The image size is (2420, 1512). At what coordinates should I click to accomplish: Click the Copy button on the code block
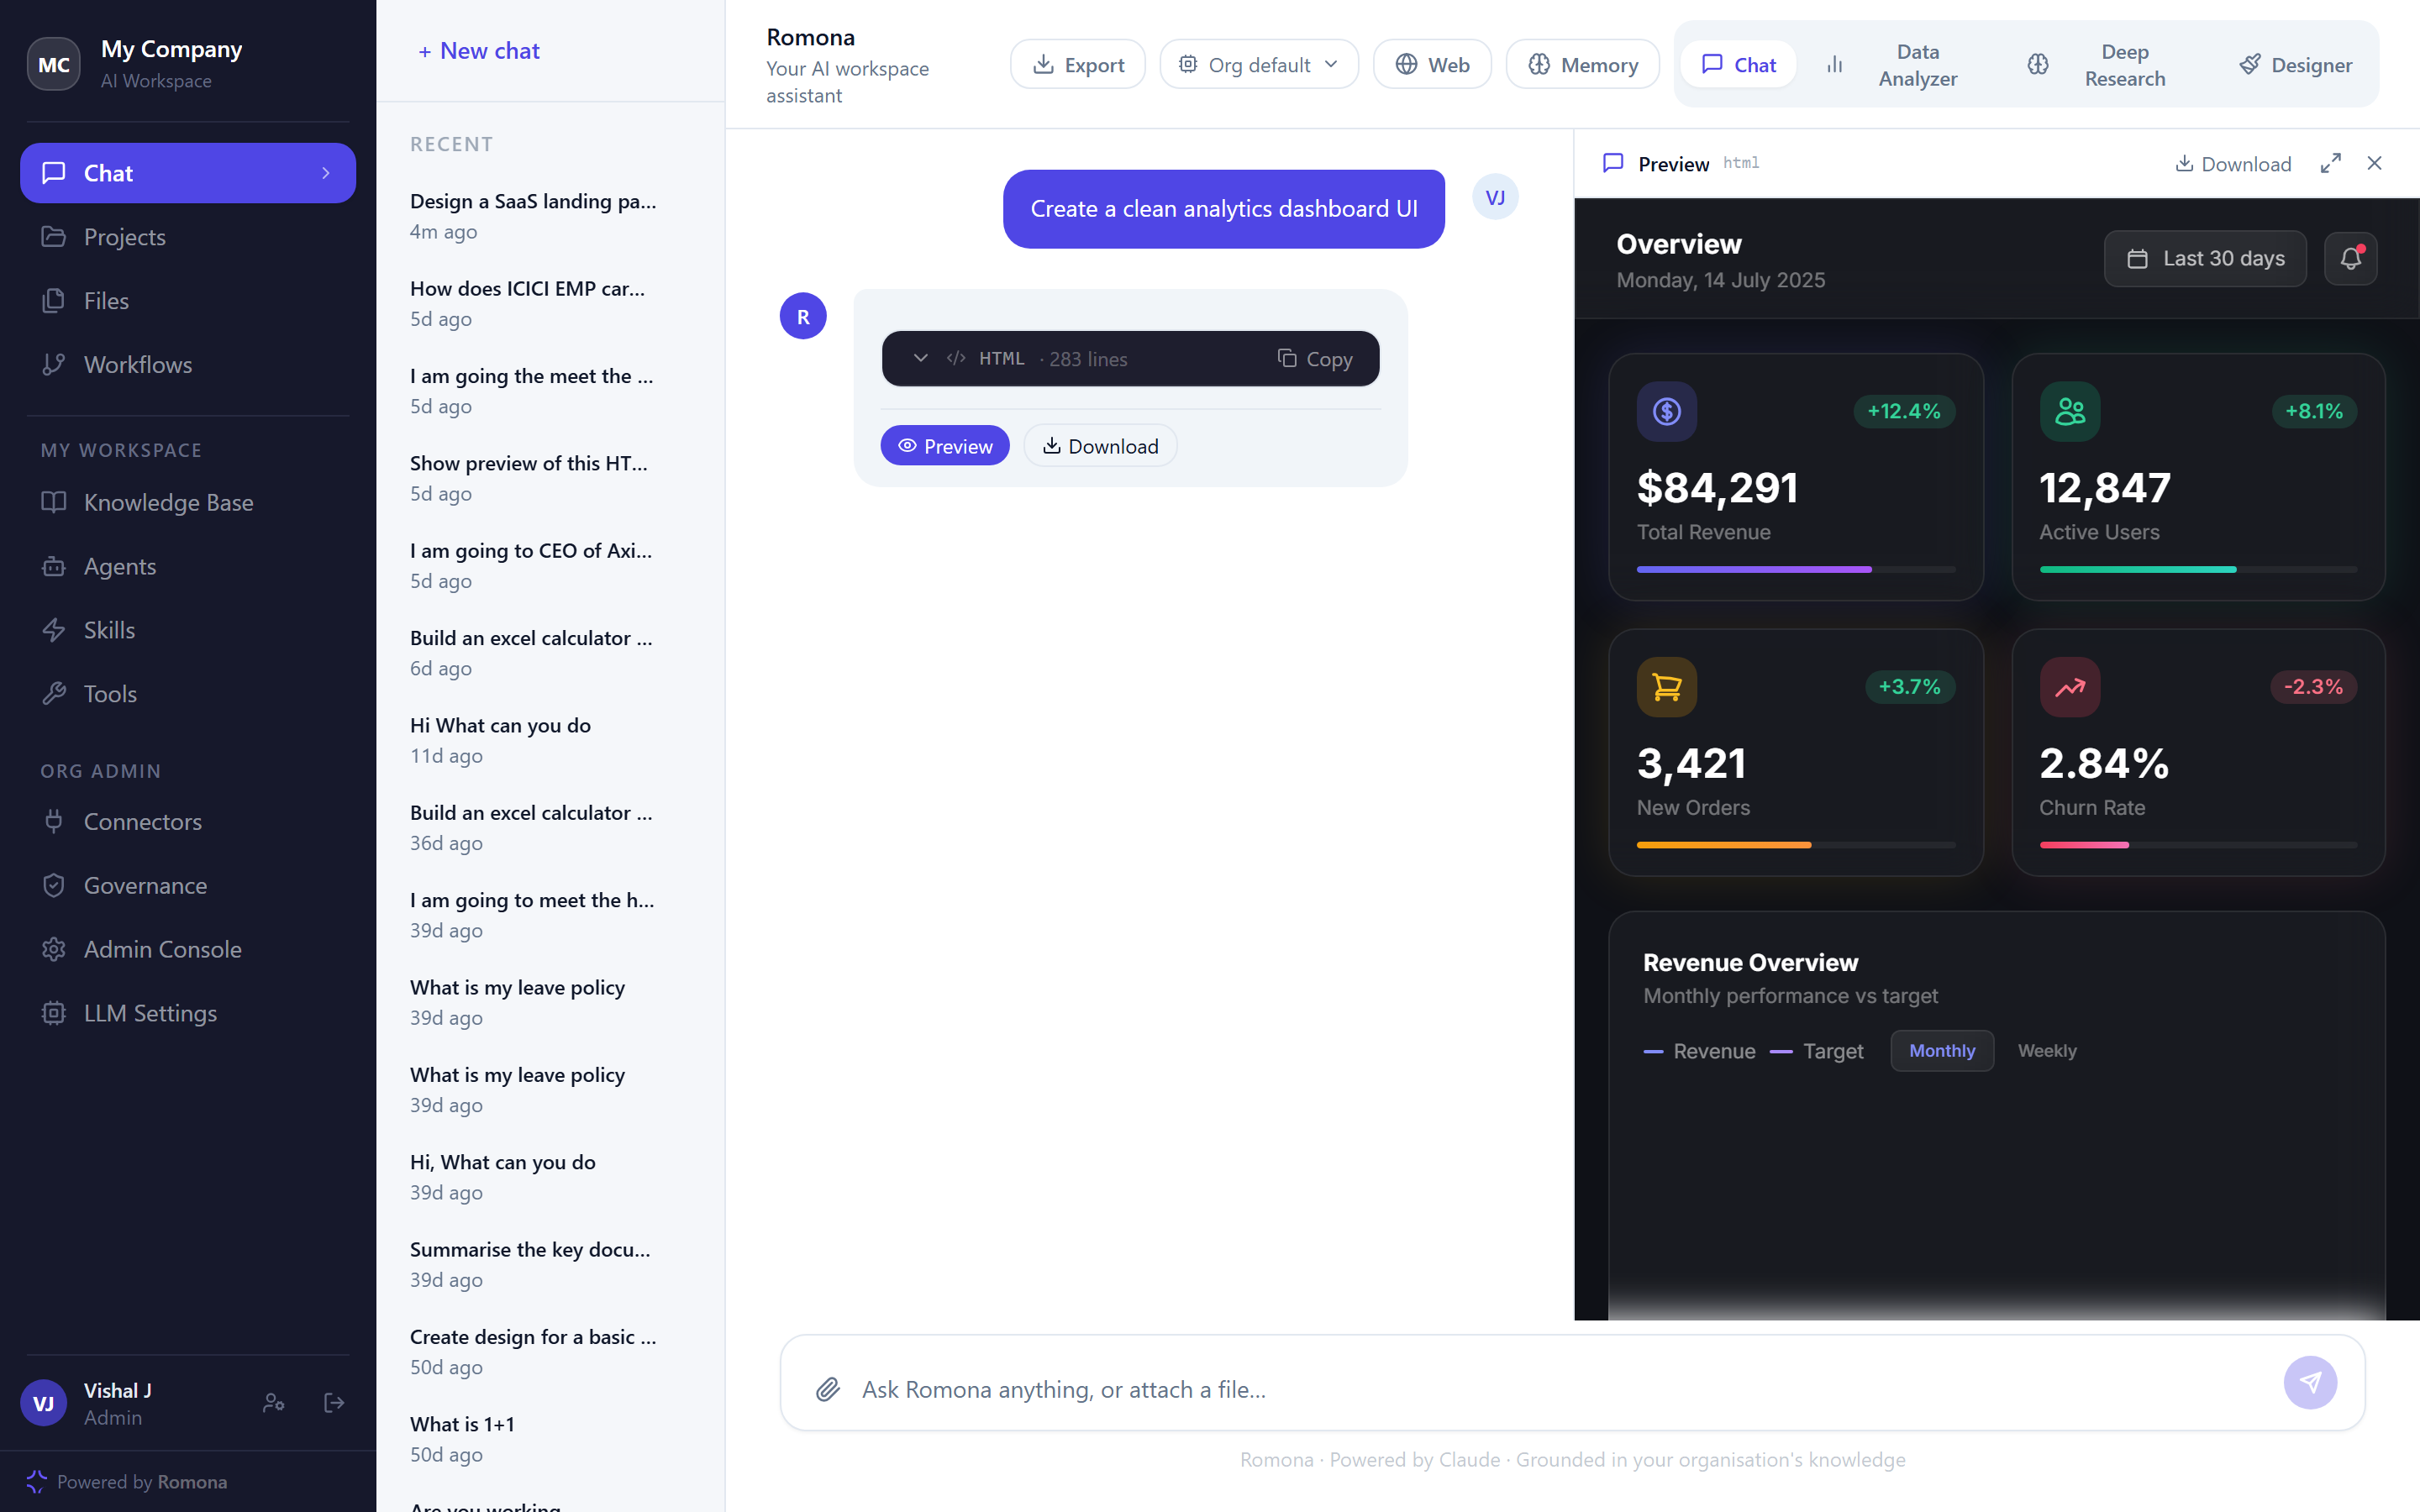tap(1314, 358)
